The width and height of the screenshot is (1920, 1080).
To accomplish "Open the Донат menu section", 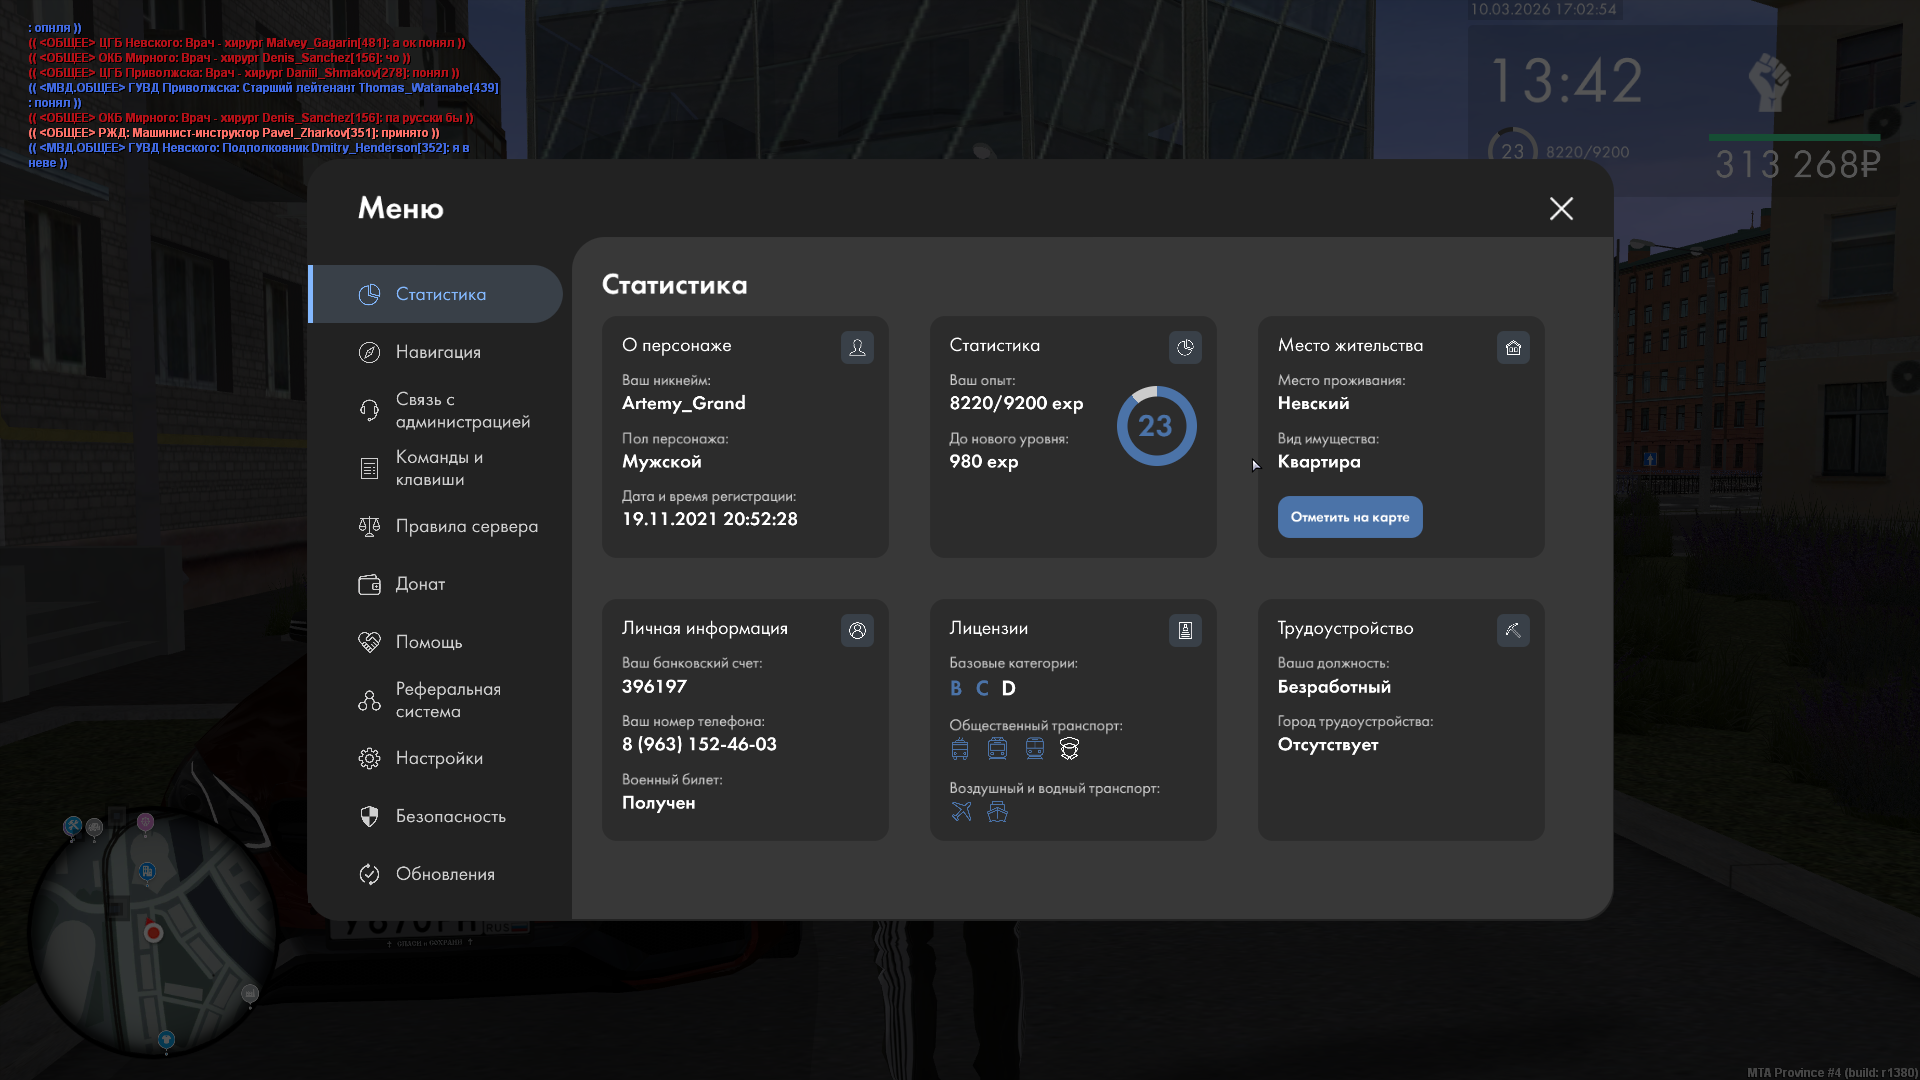I will tap(419, 584).
